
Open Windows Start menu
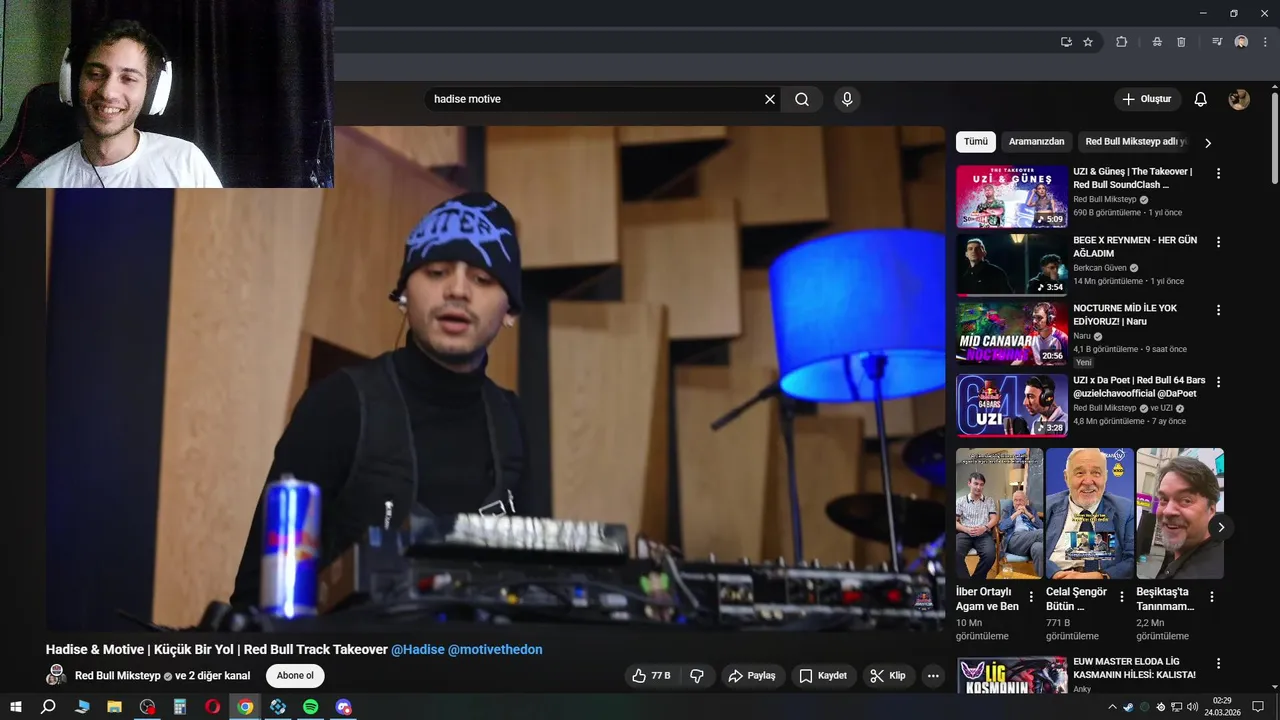click(16, 707)
